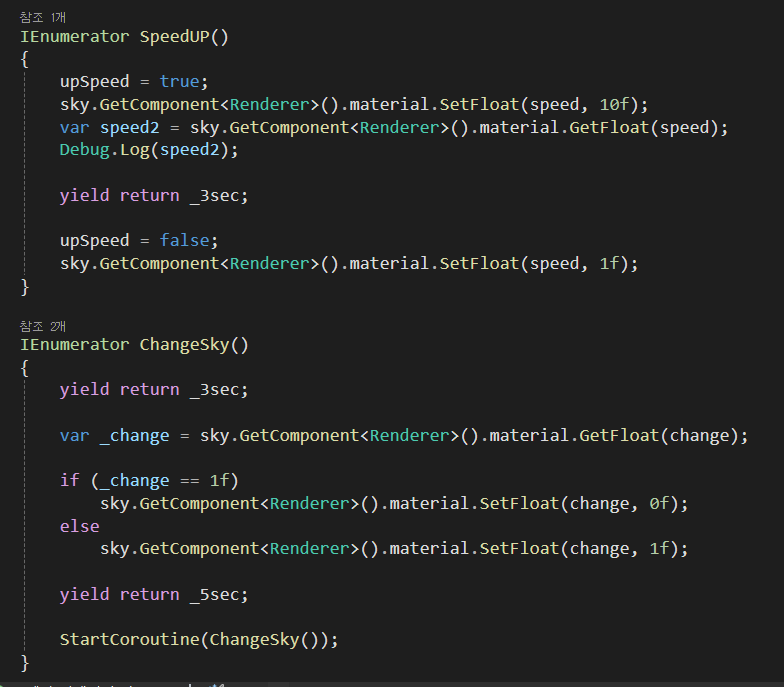Image resolution: width=784 pixels, height=687 pixels.
Task: Click the 'else' keyword
Action: (80, 526)
